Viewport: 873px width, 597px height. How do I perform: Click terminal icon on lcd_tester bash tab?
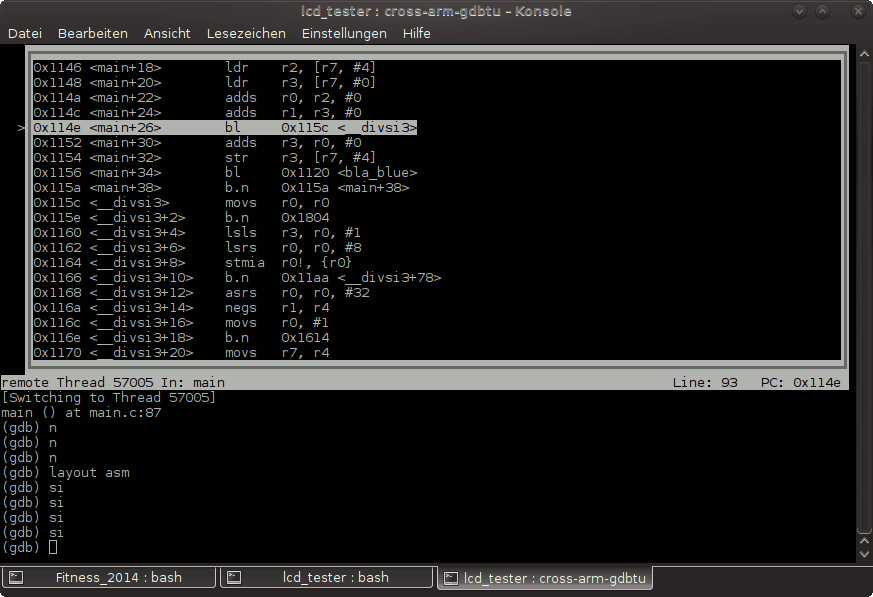click(x=234, y=578)
